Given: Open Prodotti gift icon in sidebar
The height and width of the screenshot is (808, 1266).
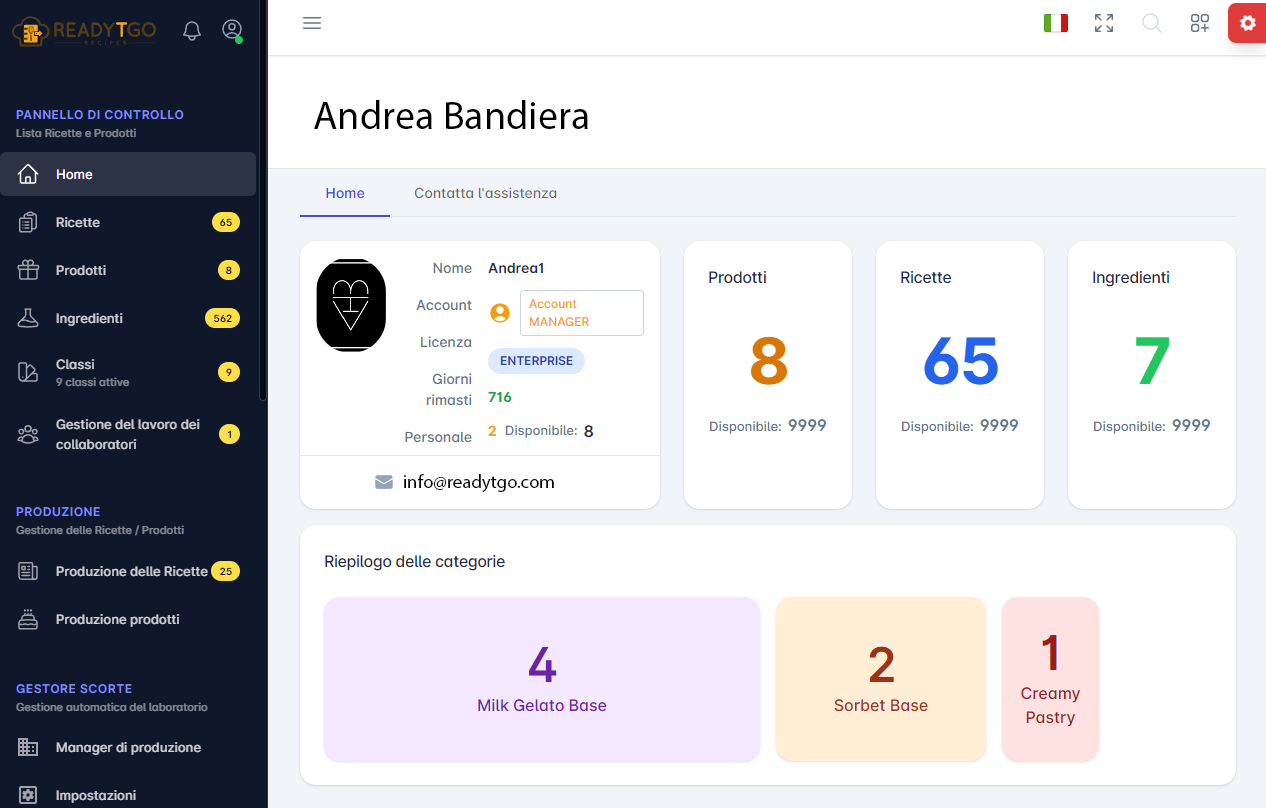Looking at the screenshot, I should click(28, 270).
